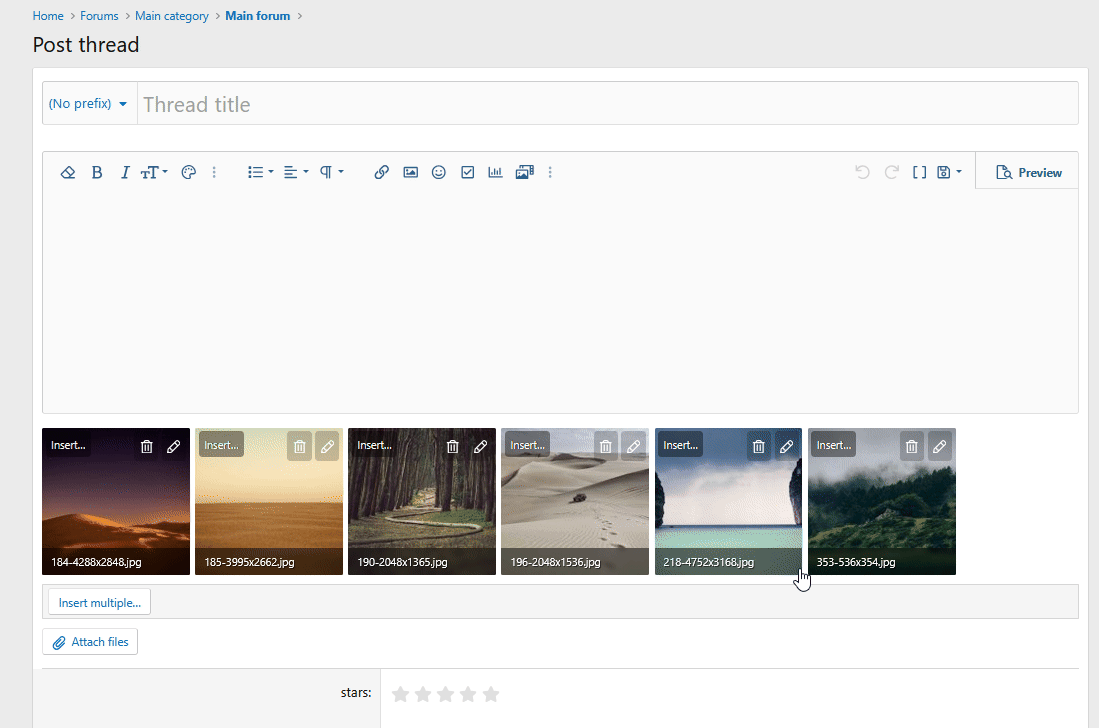Delete attachment 196-2048x1536.jpg
The width and height of the screenshot is (1099, 728).
pyautogui.click(x=606, y=446)
